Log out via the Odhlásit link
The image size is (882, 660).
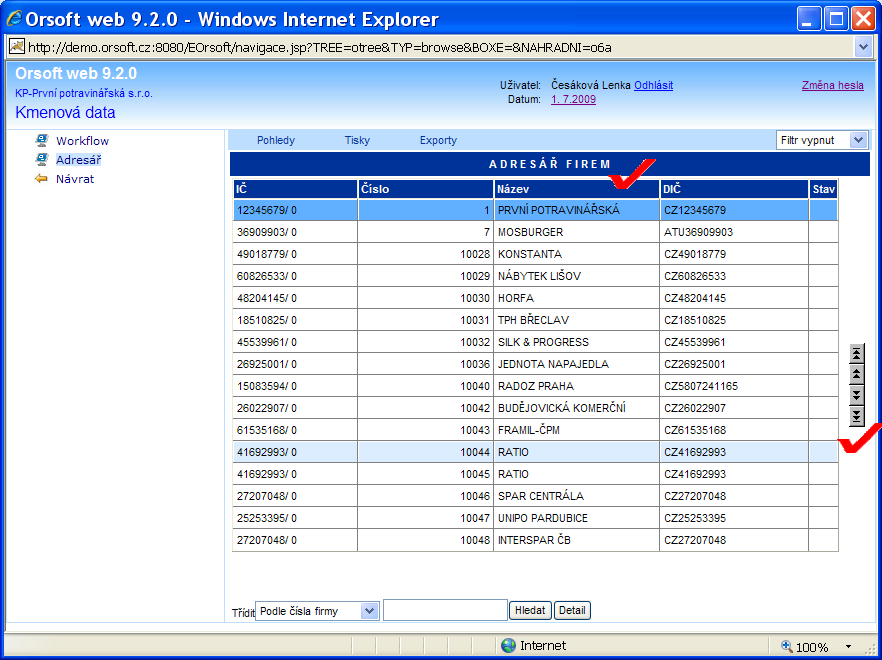(653, 86)
